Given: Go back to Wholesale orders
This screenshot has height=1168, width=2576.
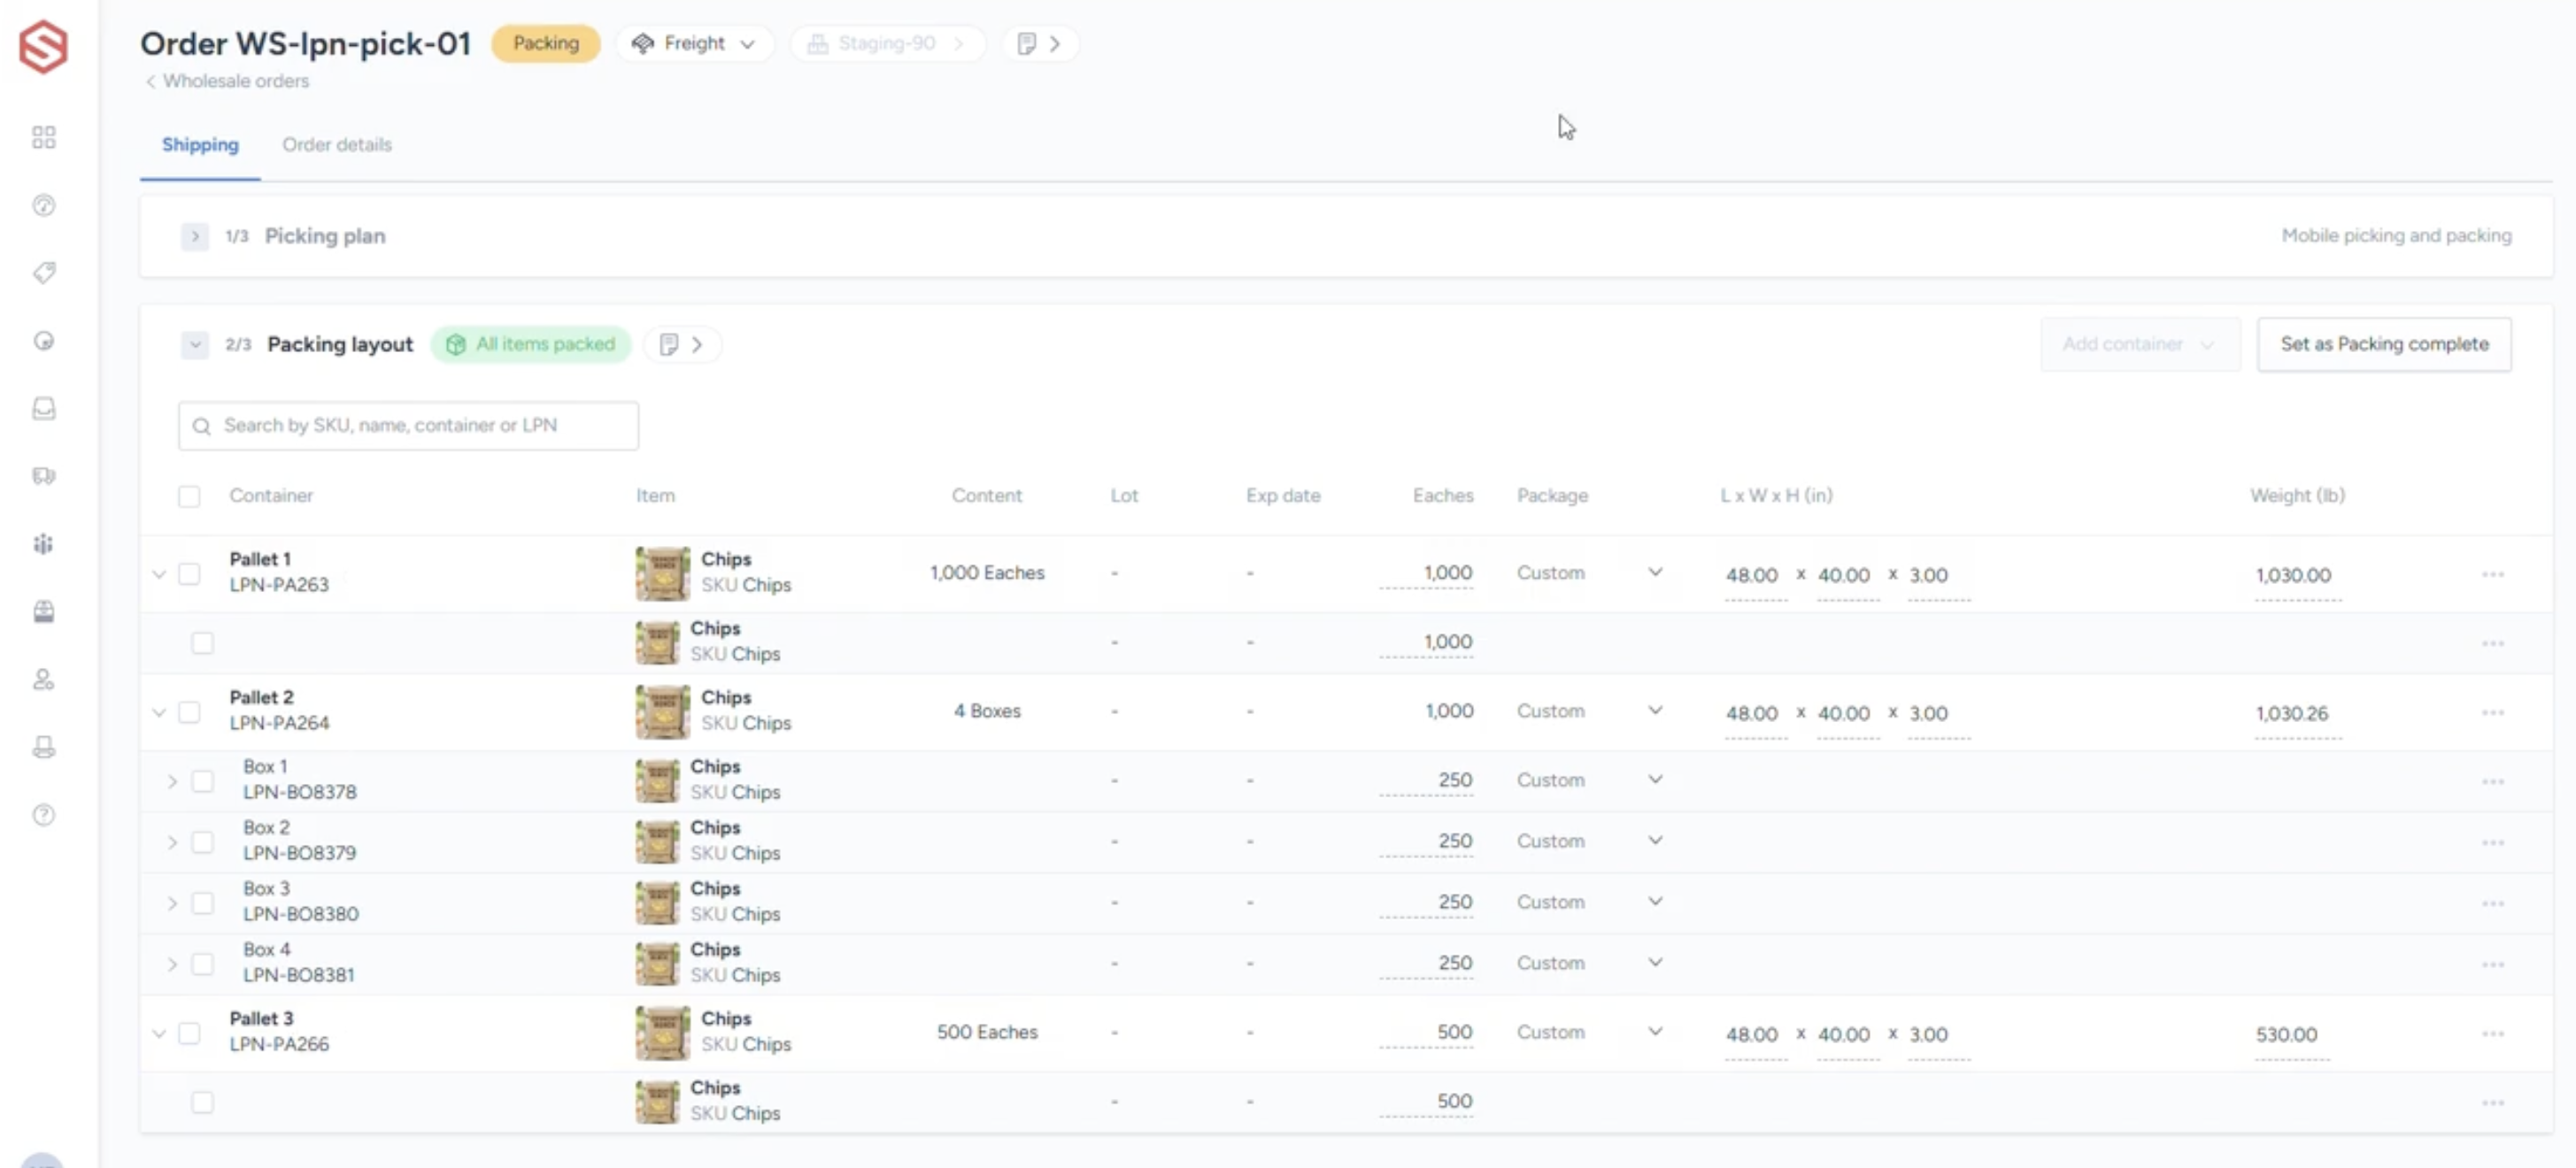Looking at the screenshot, I should [228, 81].
